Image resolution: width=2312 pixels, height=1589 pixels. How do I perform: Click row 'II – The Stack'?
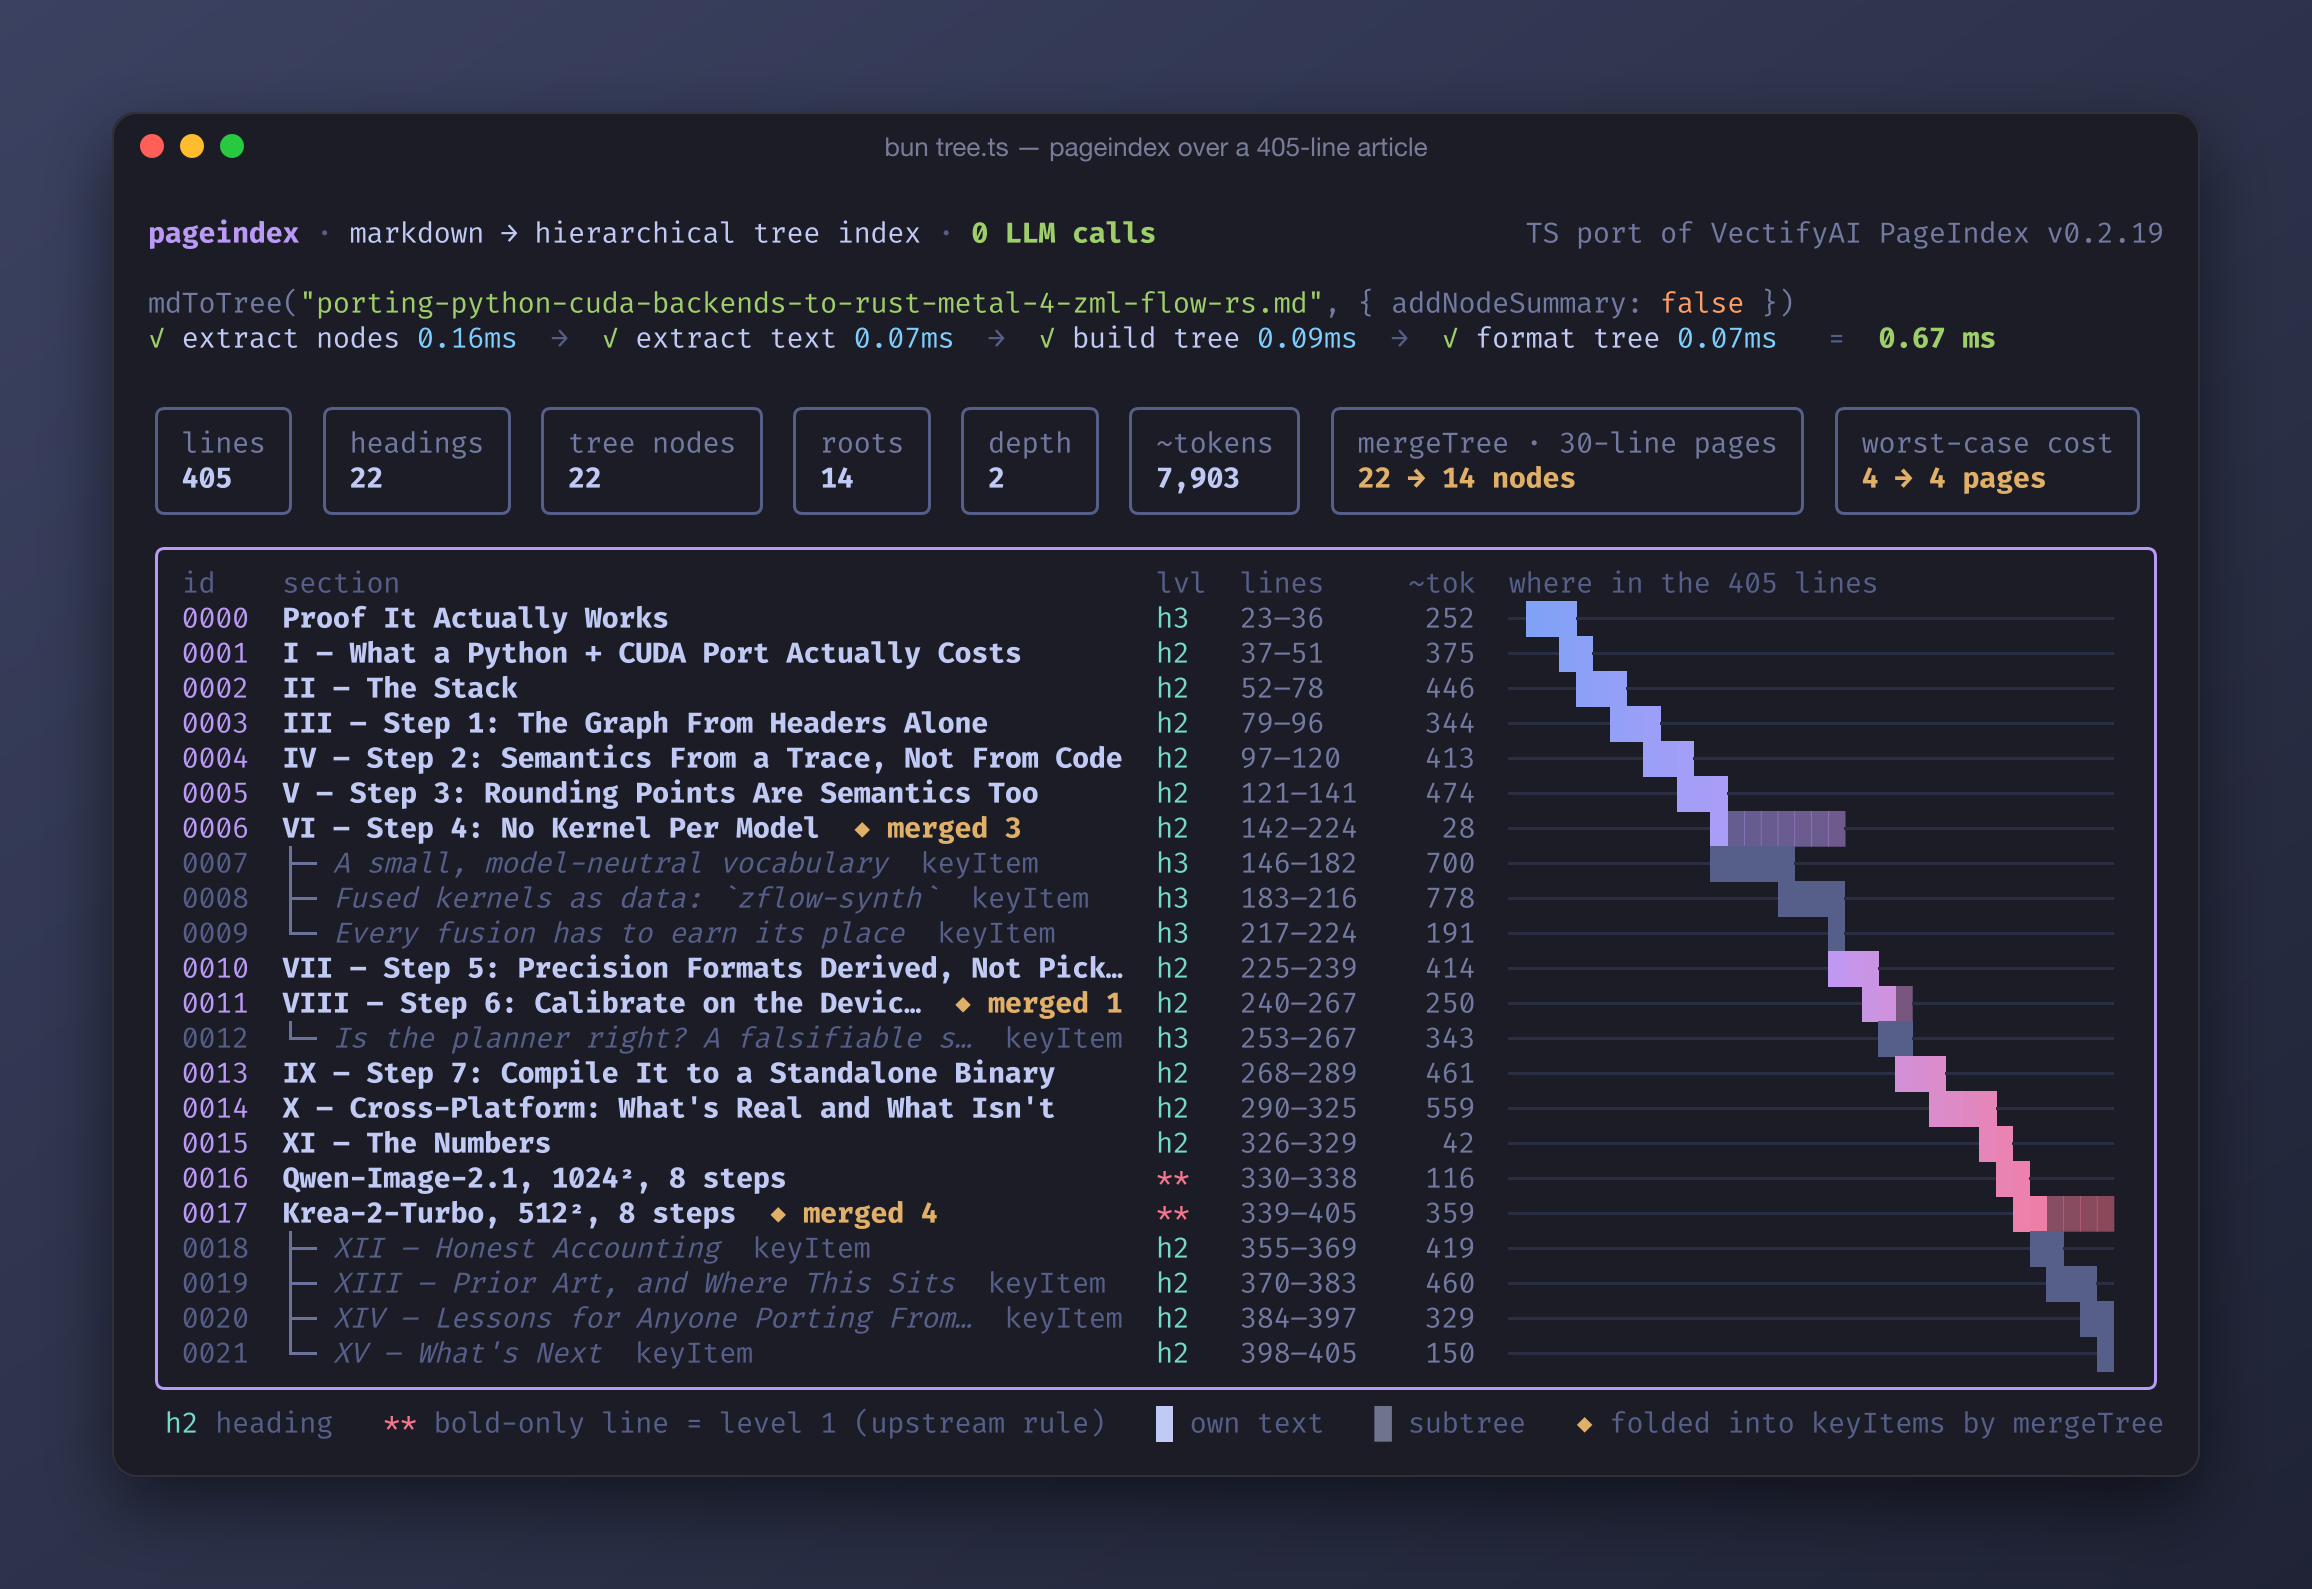point(1148,688)
